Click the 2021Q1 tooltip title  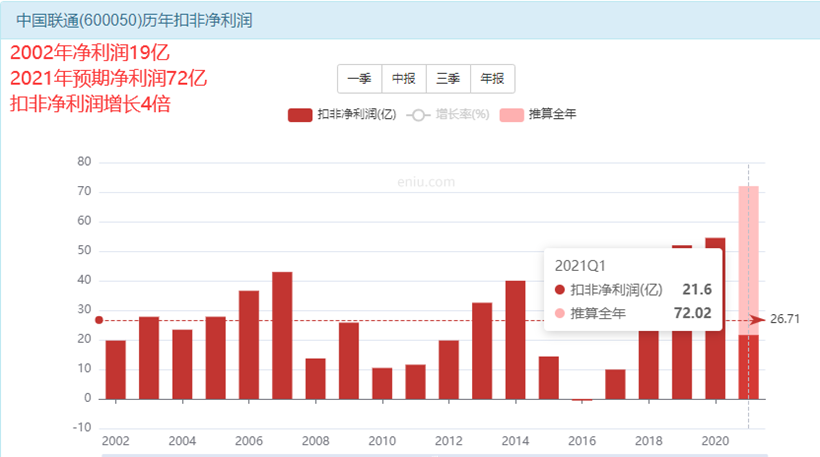click(580, 266)
